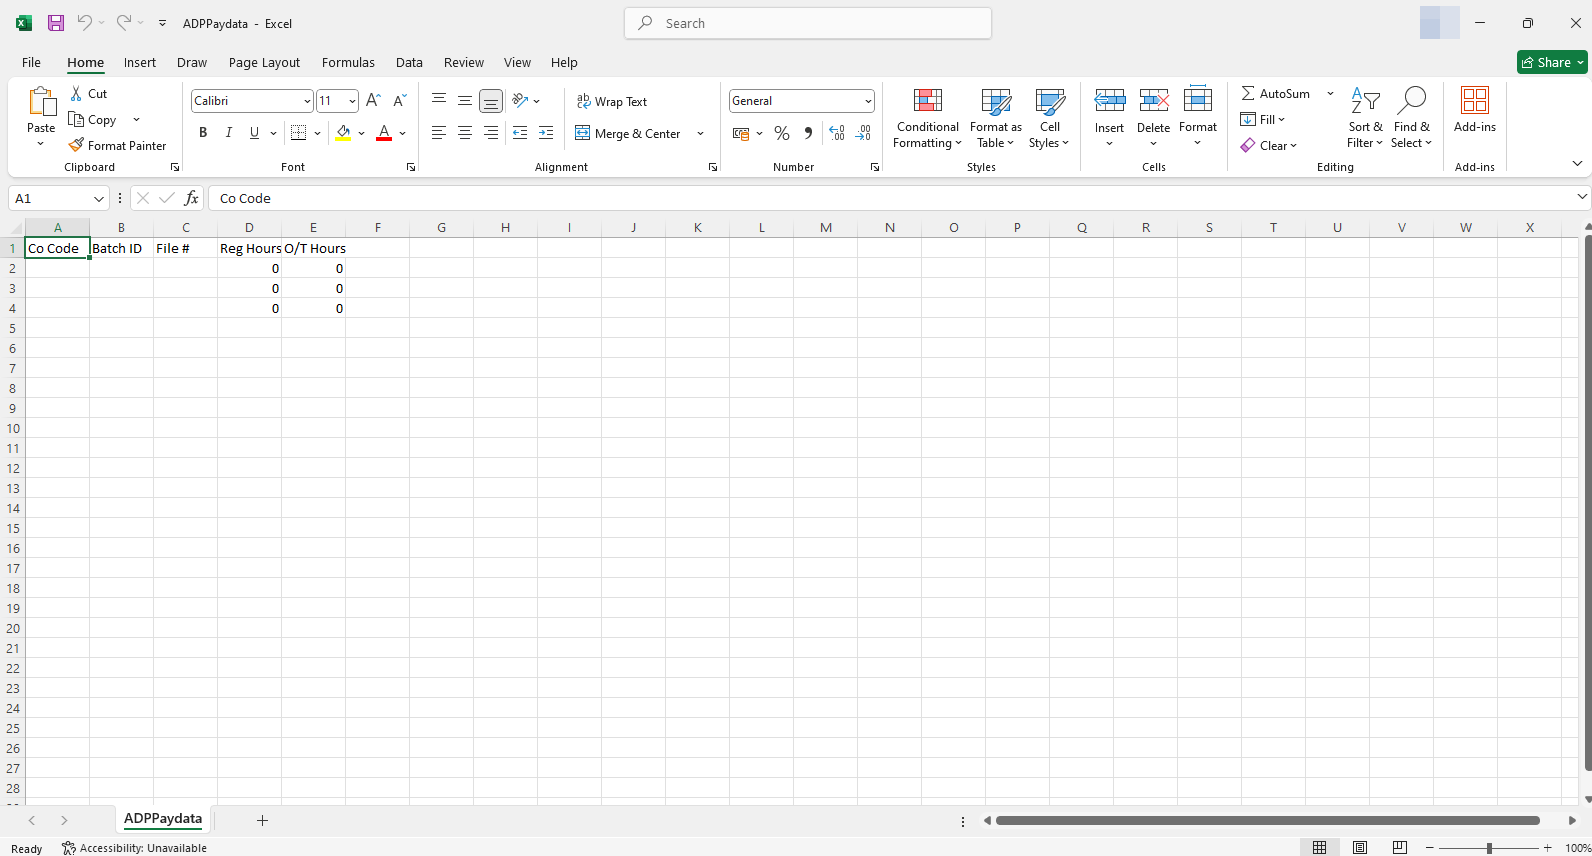Toggle Italic formatting
Image resolution: width=1592 pixels, height=856 pixels.
(x=229, y=133)
